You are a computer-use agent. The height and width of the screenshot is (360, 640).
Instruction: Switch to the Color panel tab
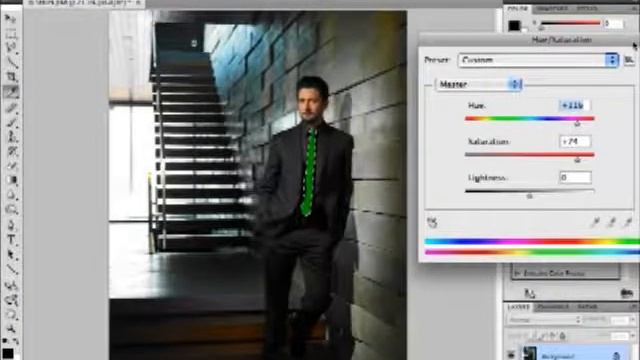click(x=518, y=9)
